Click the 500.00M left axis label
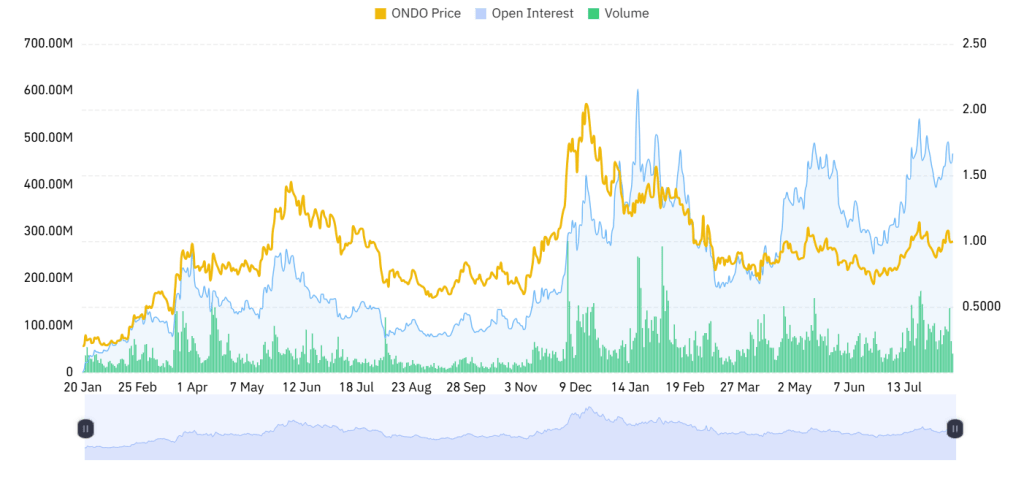The image size is (1024, 493). tap(48, 137)
